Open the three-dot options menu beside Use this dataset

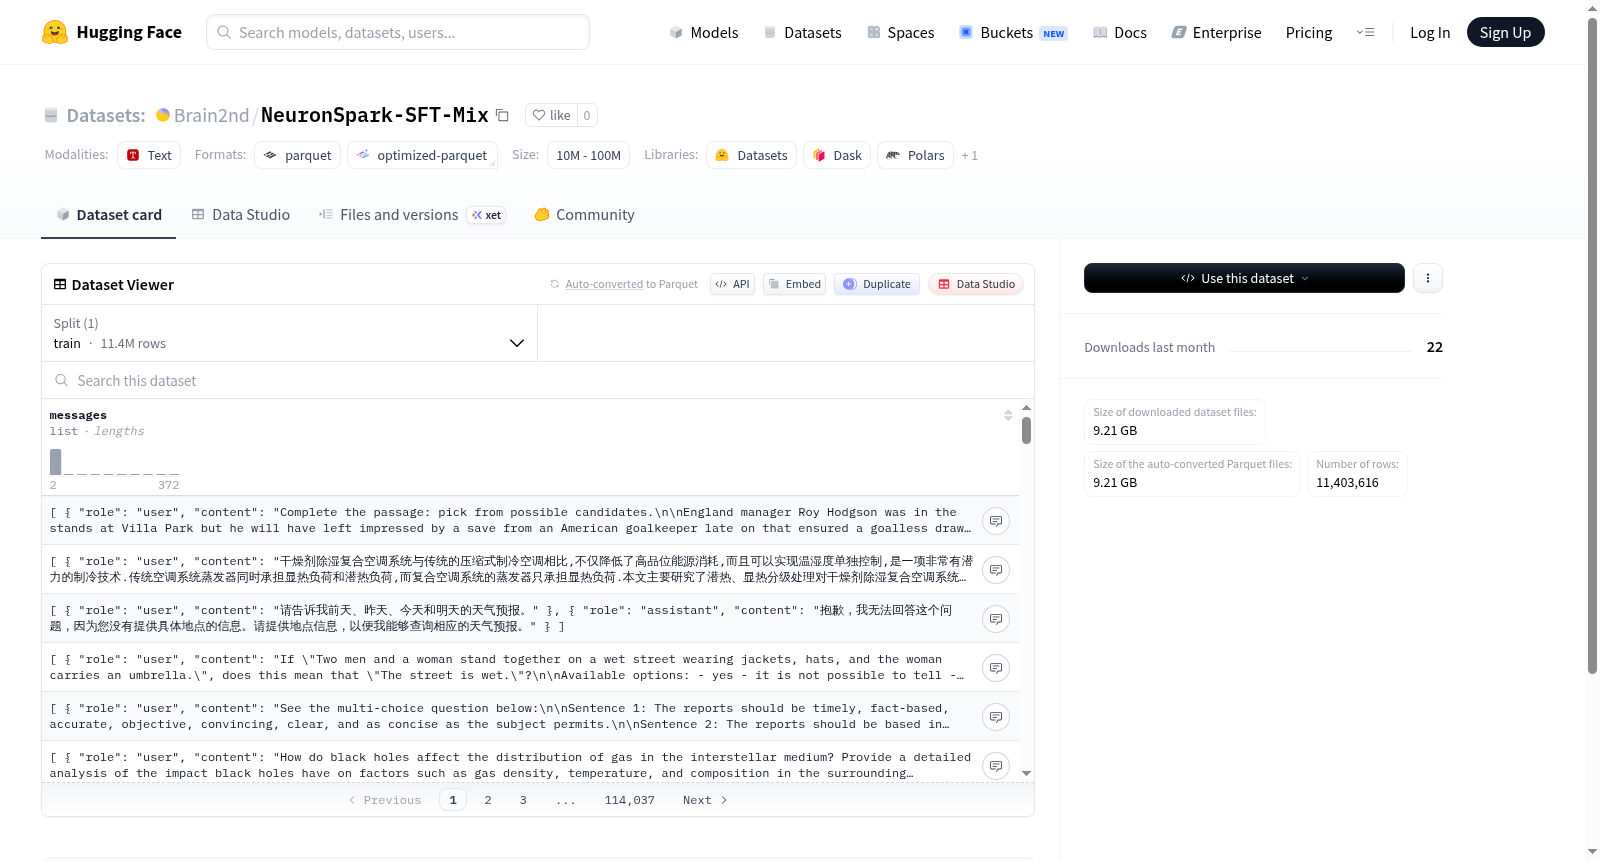click(x=1428, y=278)
